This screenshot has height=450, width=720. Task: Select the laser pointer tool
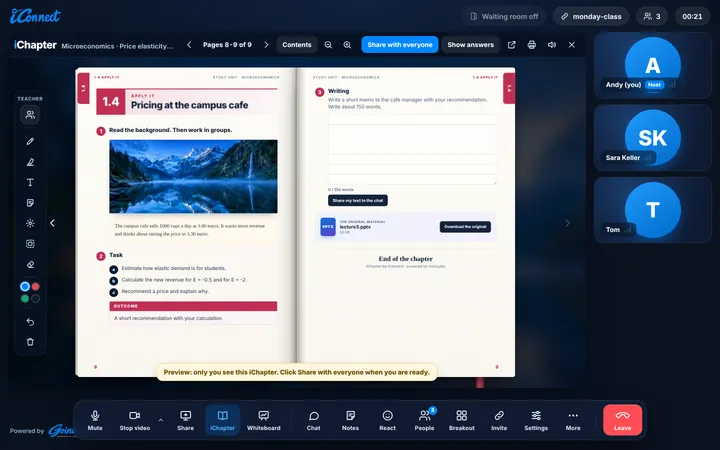[x=30, y=223]
